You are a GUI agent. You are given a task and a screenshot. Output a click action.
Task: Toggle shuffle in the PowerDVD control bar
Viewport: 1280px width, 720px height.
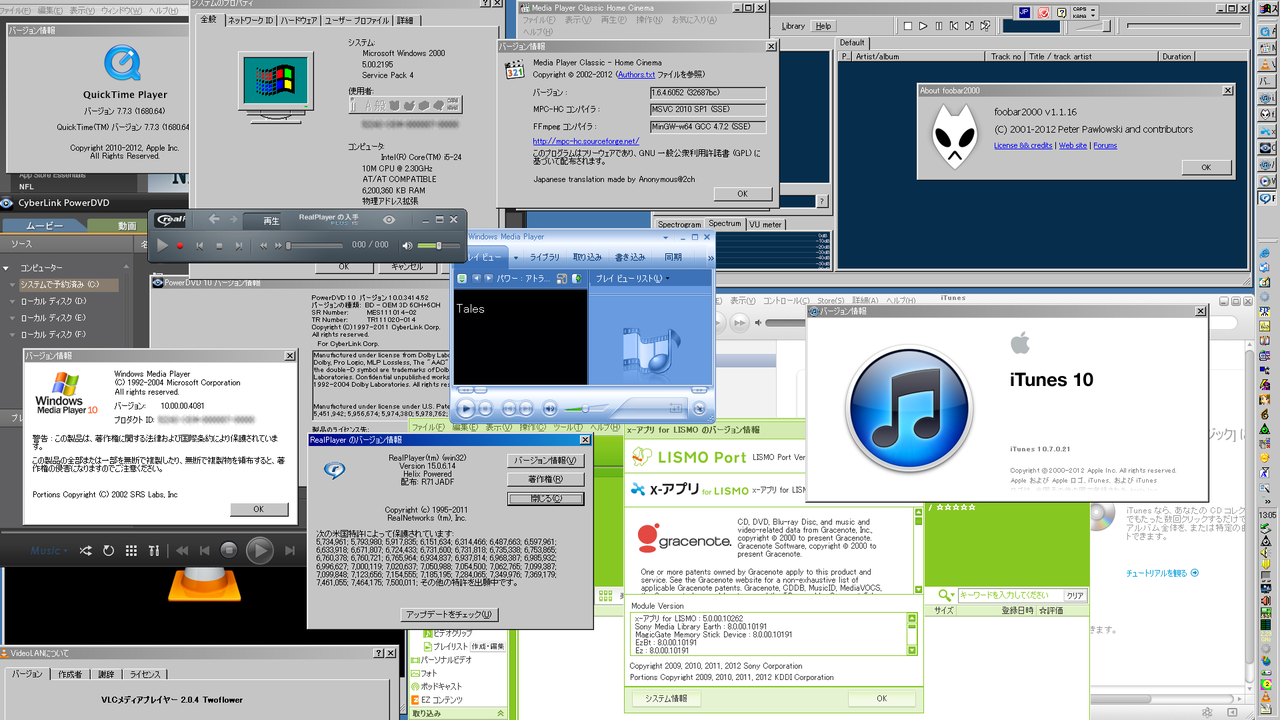click(x=85, y=551)
